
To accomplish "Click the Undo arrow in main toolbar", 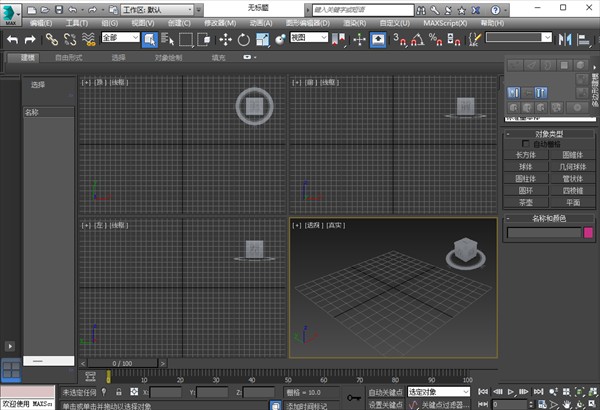I will coord(12,39).
